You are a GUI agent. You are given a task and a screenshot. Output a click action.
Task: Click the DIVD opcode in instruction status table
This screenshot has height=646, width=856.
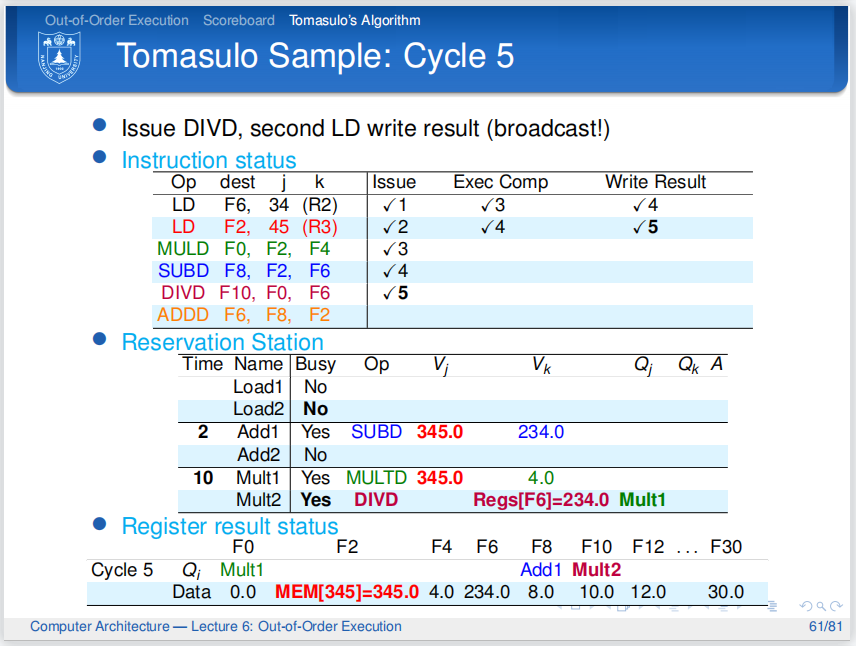point(183,293)
